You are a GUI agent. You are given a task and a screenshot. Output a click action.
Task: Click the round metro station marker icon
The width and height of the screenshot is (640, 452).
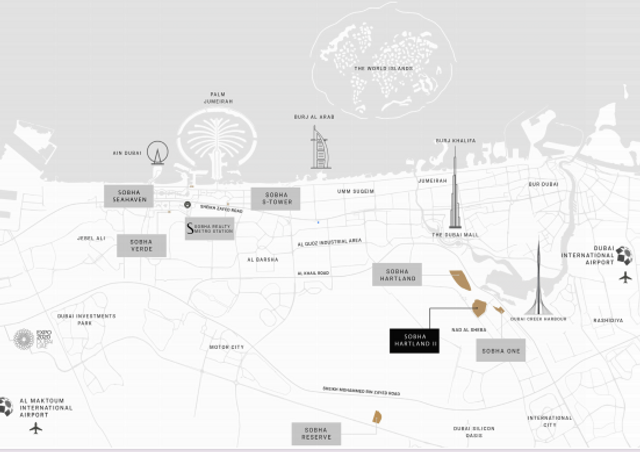187,205
